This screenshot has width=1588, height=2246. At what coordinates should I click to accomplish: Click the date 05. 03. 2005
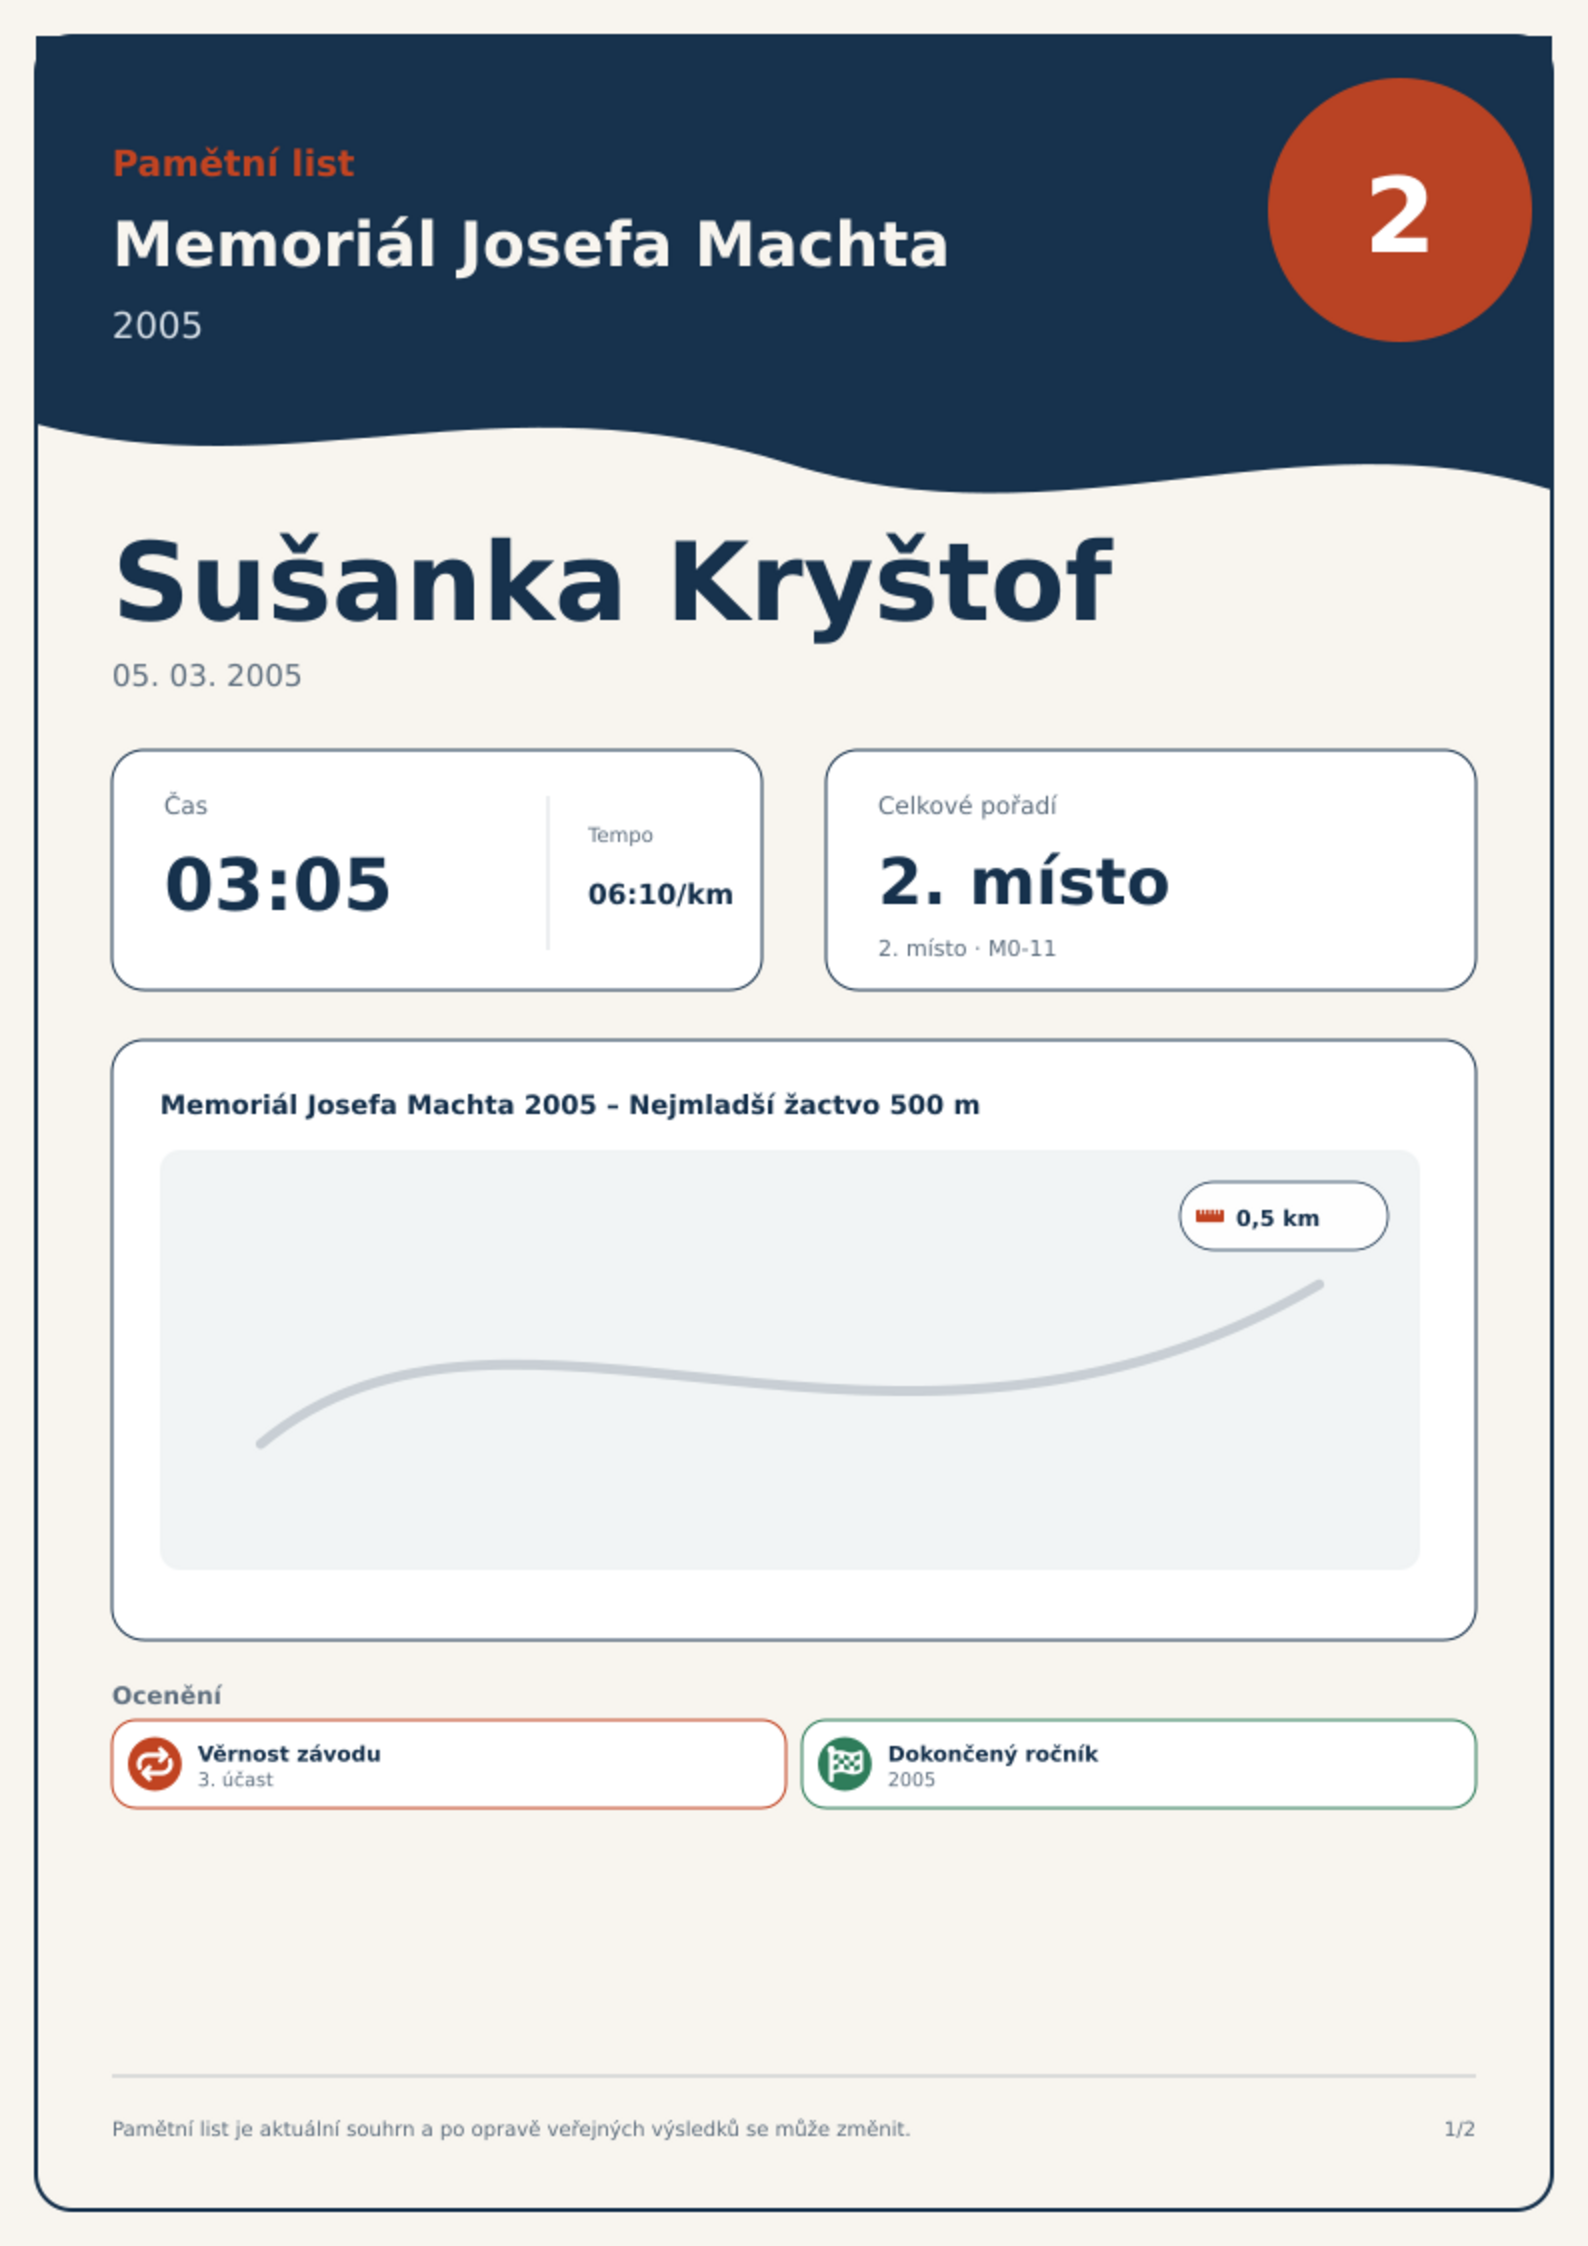click(206, 676)
